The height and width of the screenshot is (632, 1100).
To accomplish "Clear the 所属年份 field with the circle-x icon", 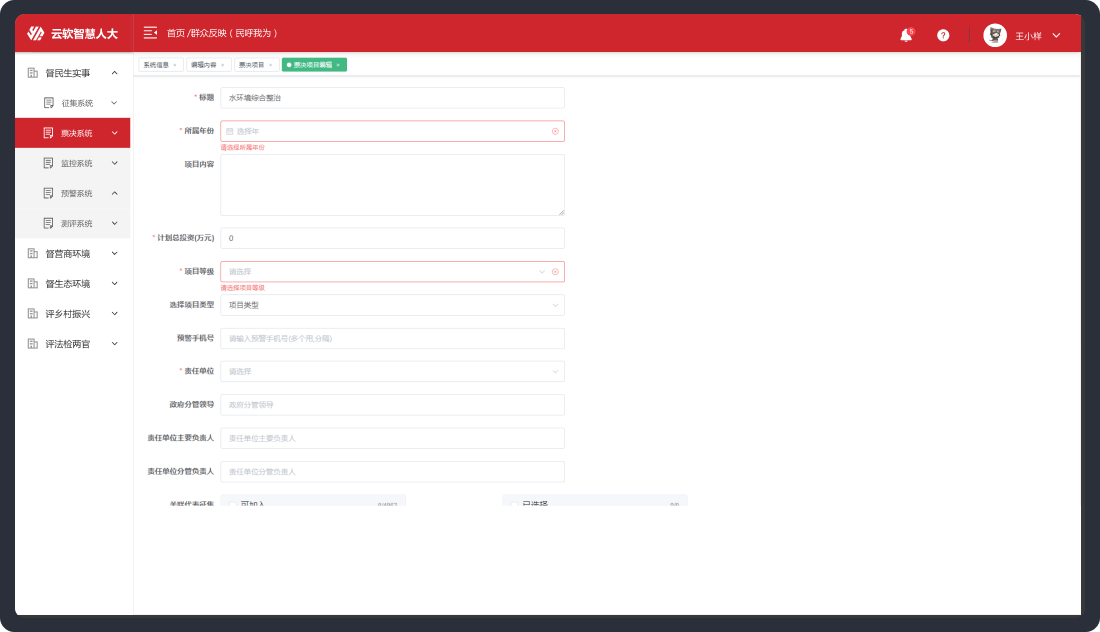I will coord(555,131).
